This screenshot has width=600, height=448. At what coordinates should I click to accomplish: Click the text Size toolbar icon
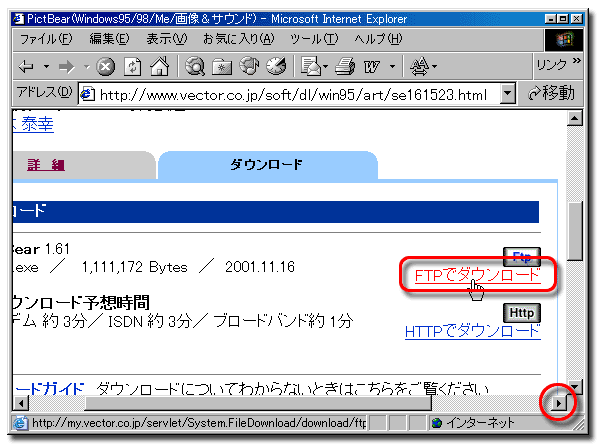click(420, 66)
